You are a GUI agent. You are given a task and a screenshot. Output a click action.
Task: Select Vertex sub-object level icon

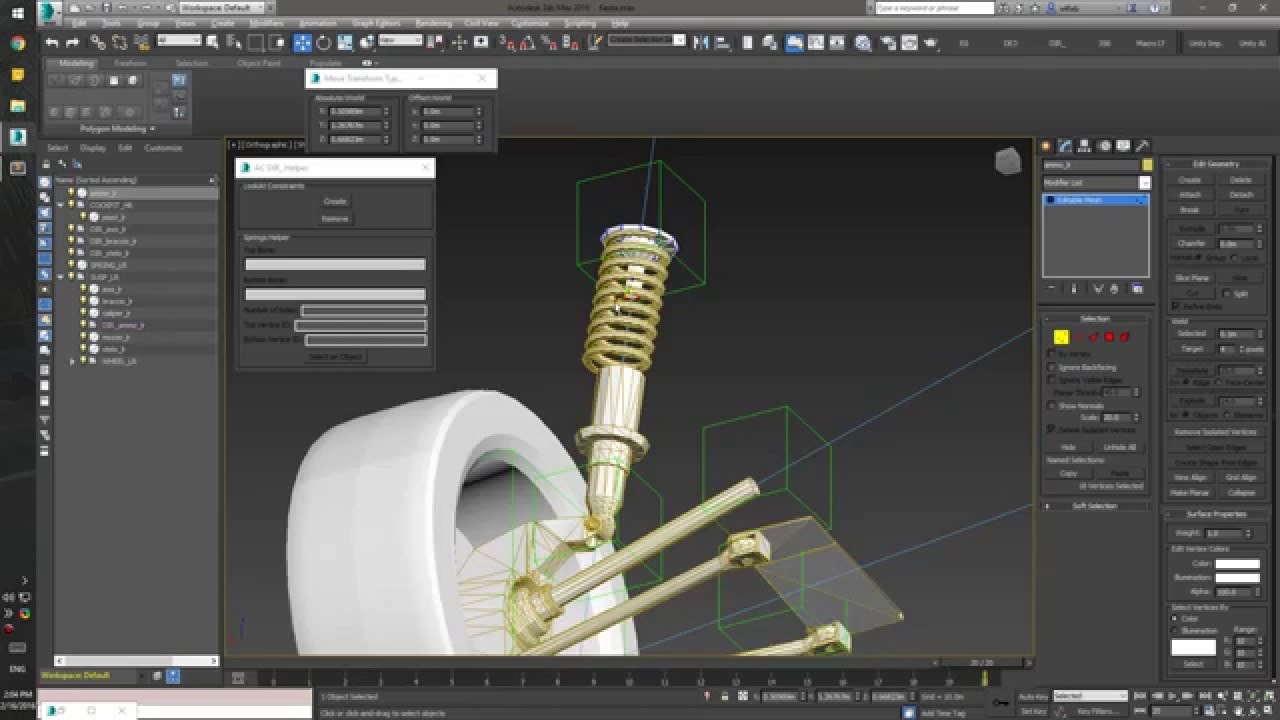(x=1061, y=337)
